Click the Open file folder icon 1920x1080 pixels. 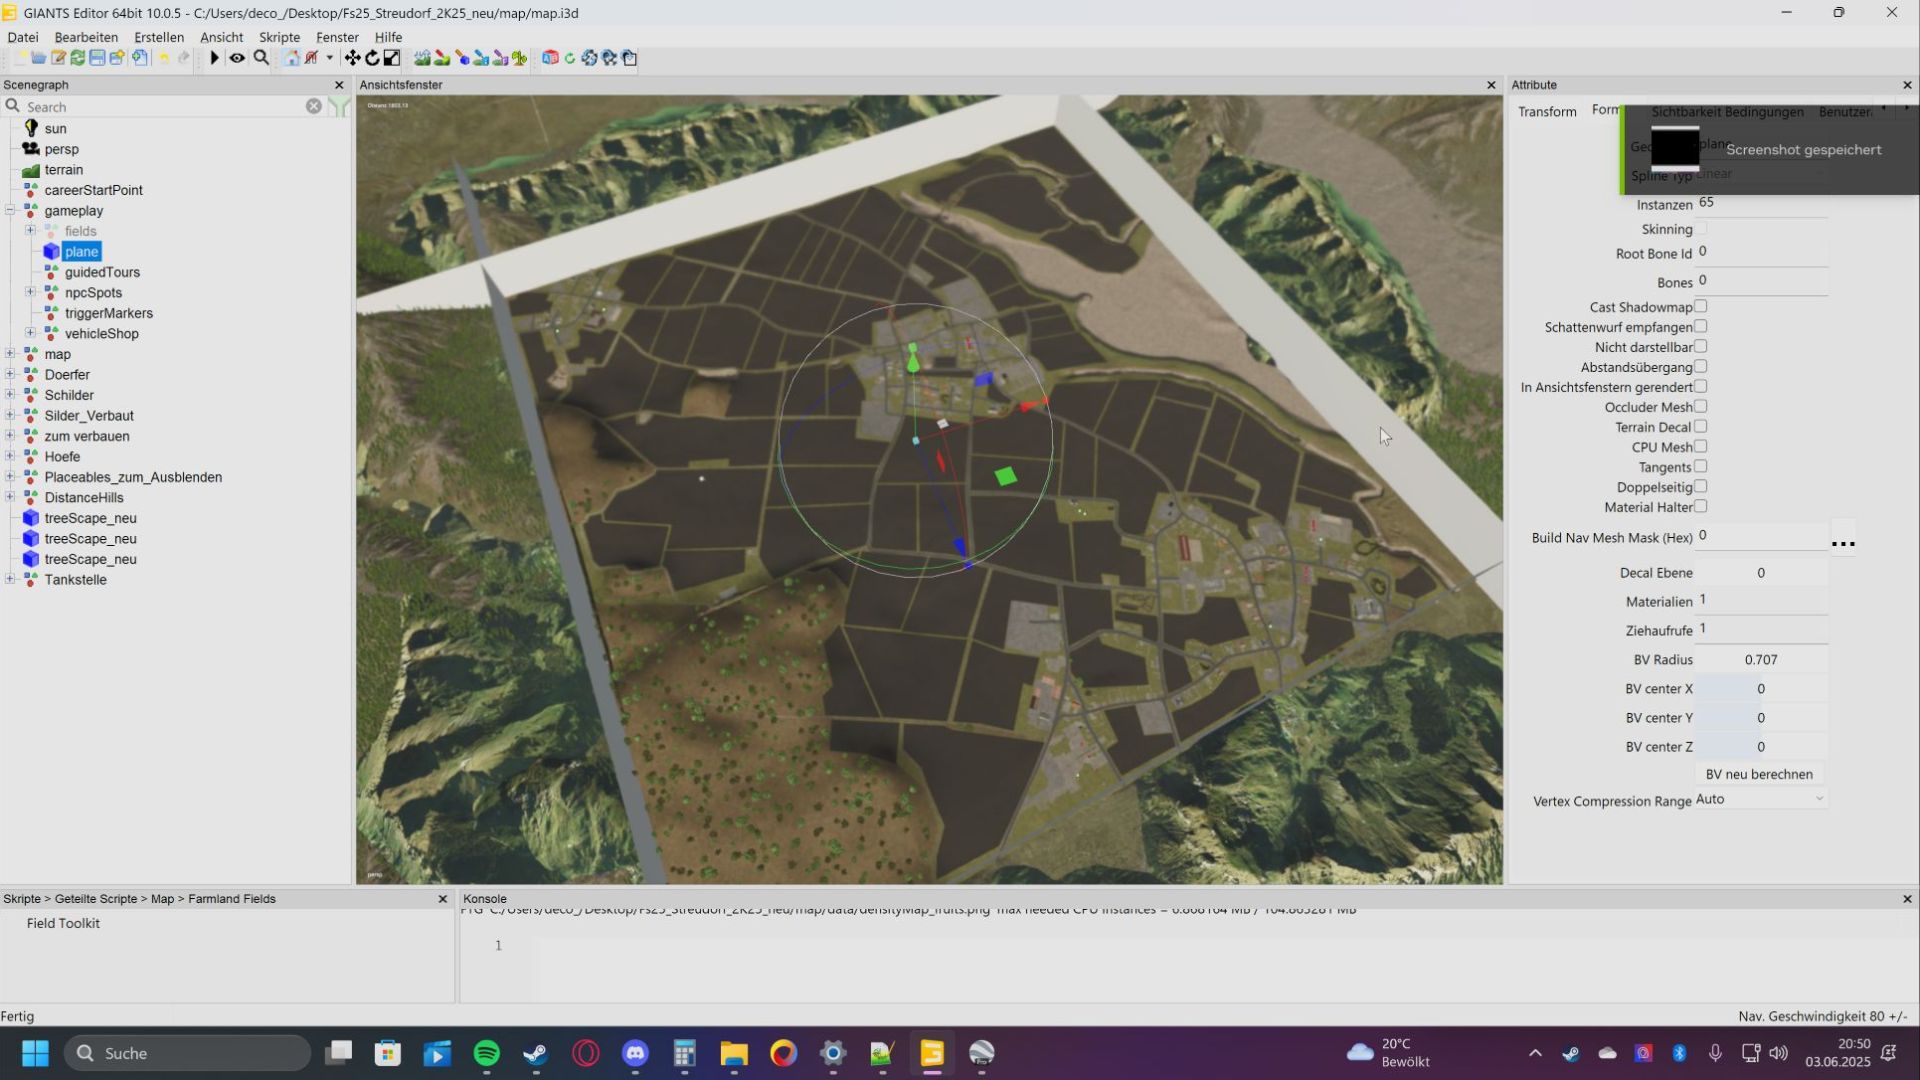[x=38, y=58]
